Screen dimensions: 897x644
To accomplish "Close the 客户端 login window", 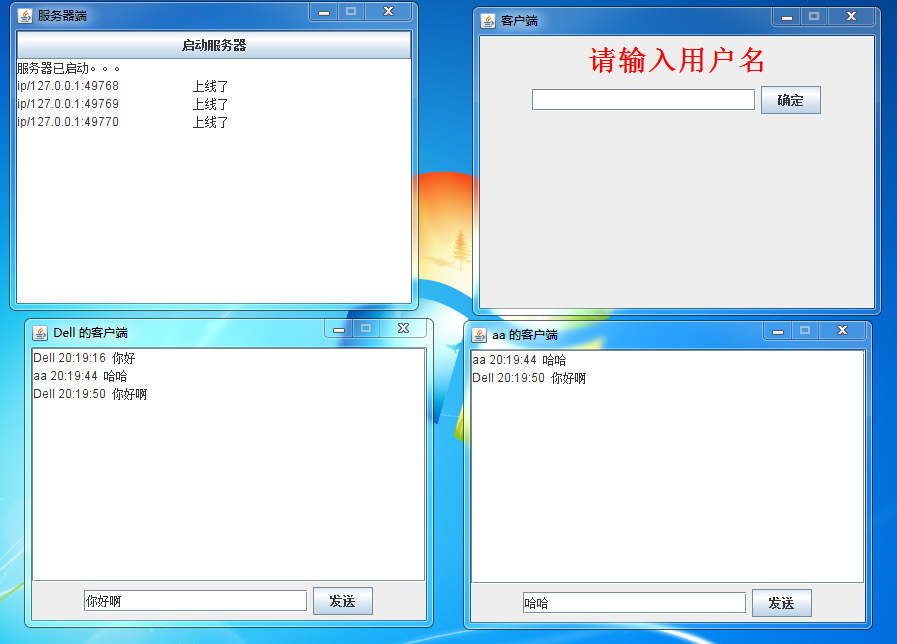I will 851,17.
